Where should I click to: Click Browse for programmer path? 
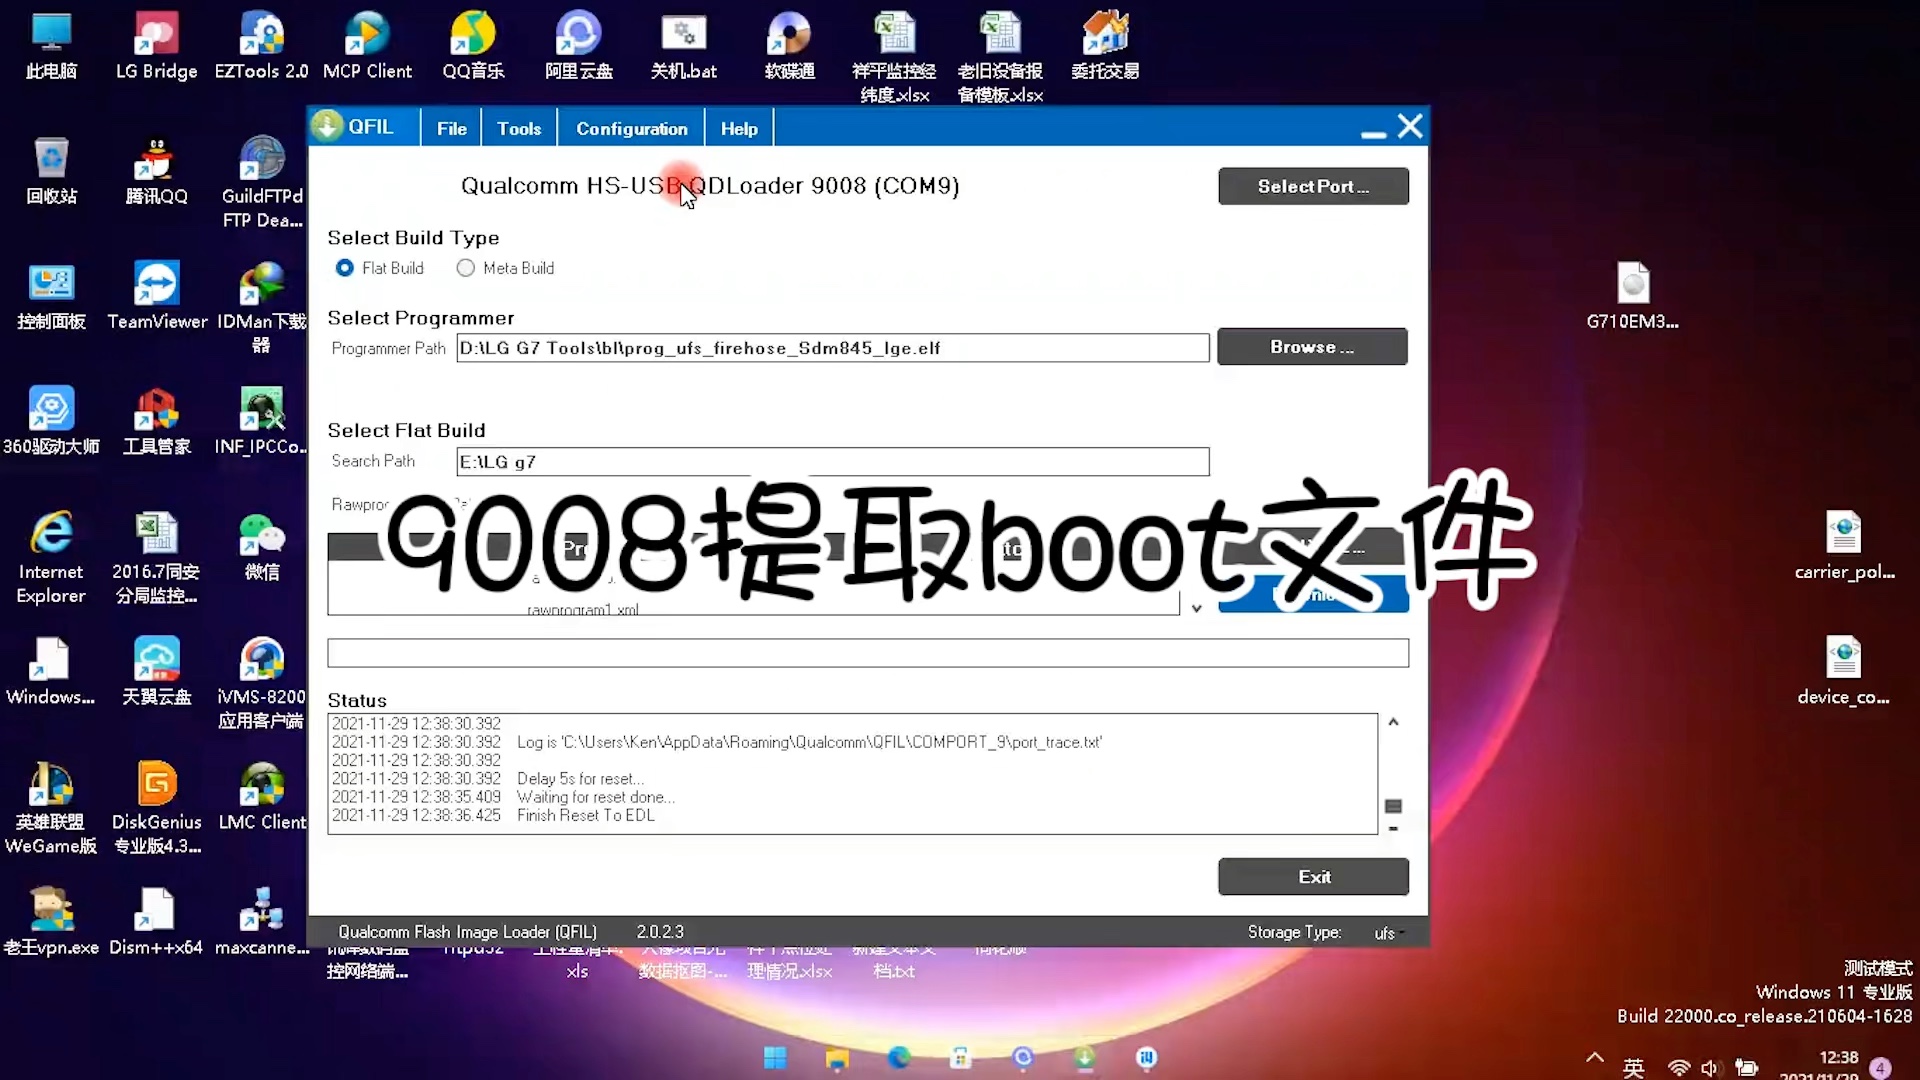(x=1312, y=347)
